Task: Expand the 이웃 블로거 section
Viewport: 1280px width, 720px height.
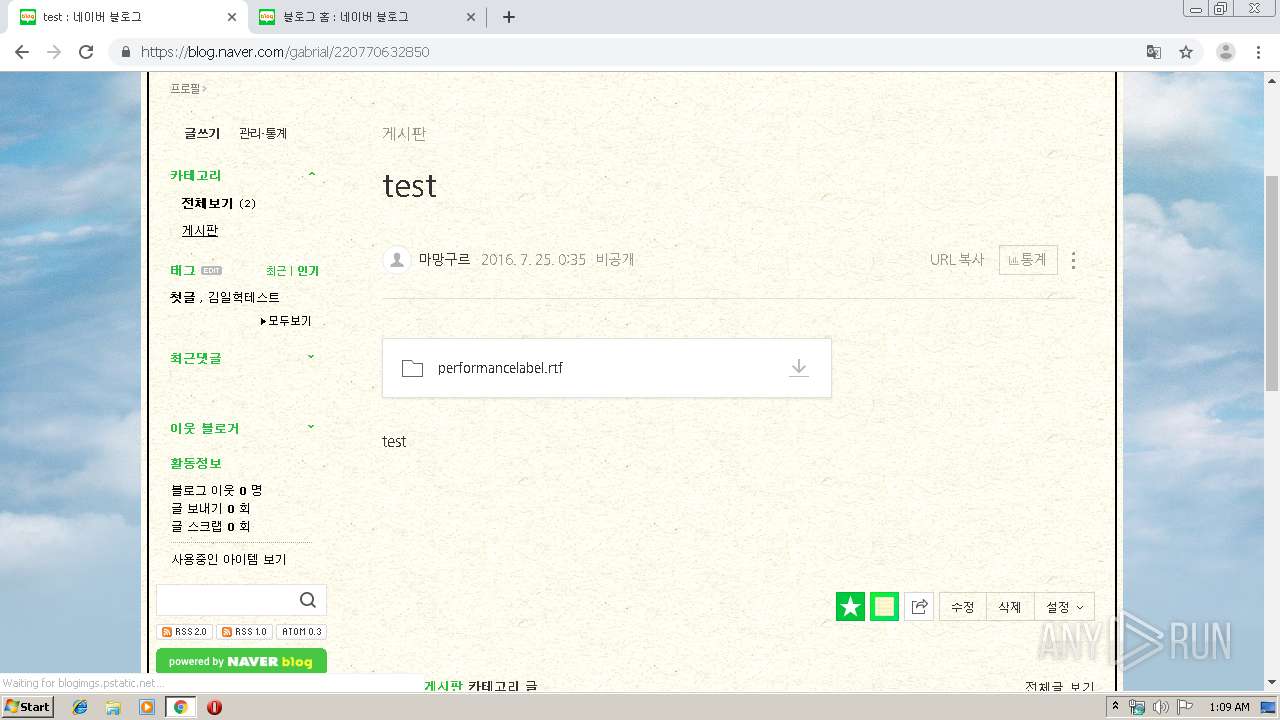Action: point(311,427)
